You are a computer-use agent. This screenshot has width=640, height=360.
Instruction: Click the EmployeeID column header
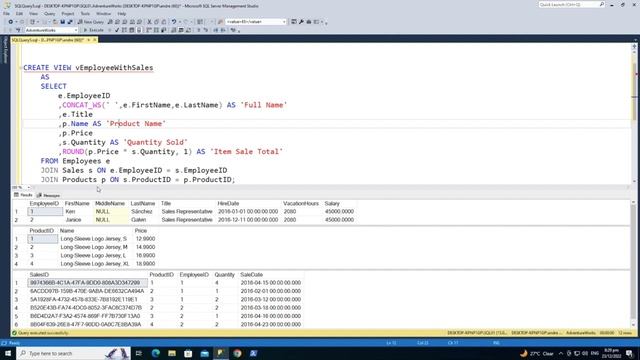44,203
